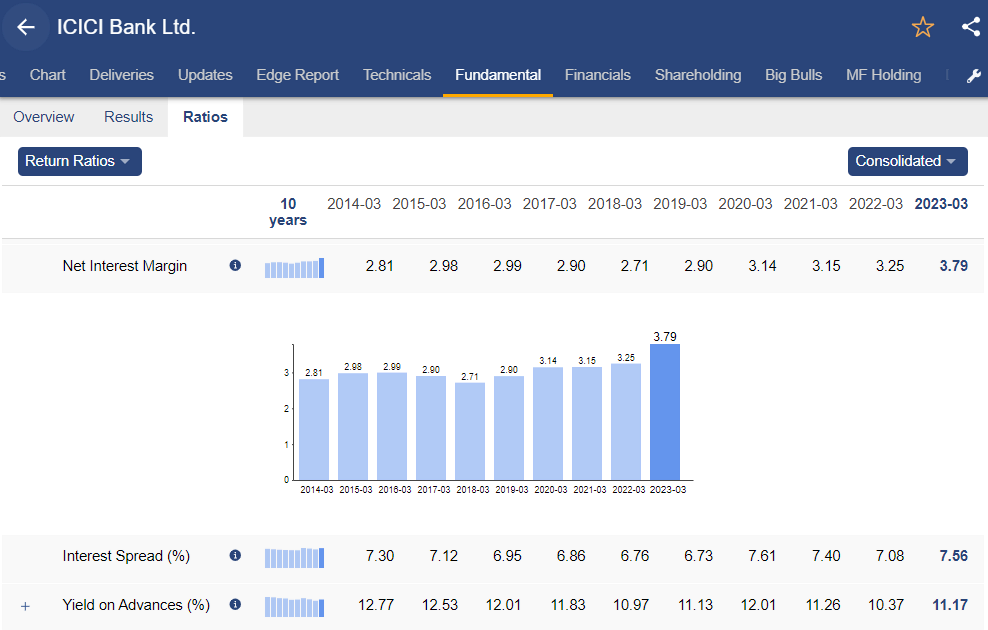This screenshot has height=630, width=988.
Task: Show info for Interest Spread (%)
Action: (235, 555)
